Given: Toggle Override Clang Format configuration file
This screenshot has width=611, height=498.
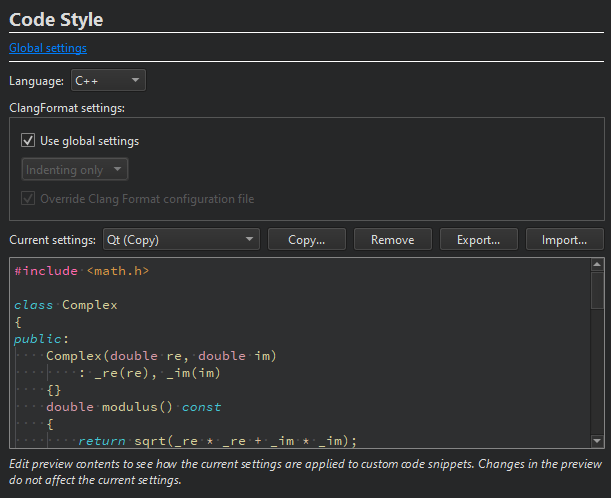Looking at the screenshot, I should (28, 199).
